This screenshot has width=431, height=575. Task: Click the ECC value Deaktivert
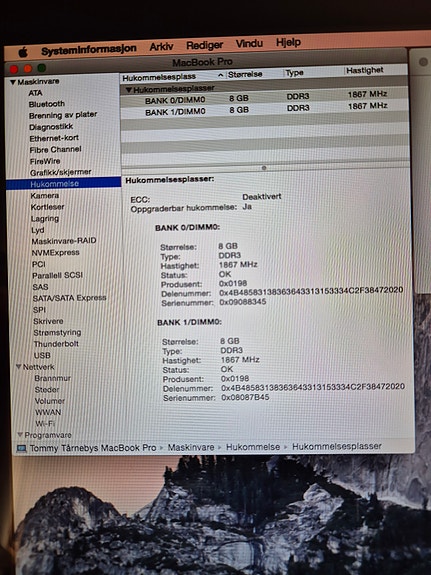[262, 197]
